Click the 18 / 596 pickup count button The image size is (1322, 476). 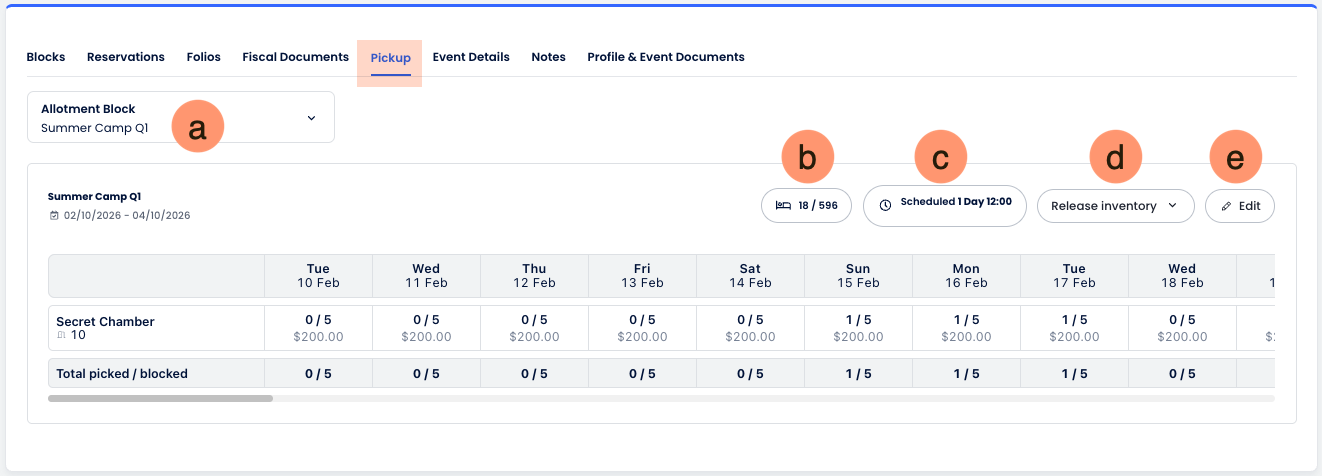[806, 205]
